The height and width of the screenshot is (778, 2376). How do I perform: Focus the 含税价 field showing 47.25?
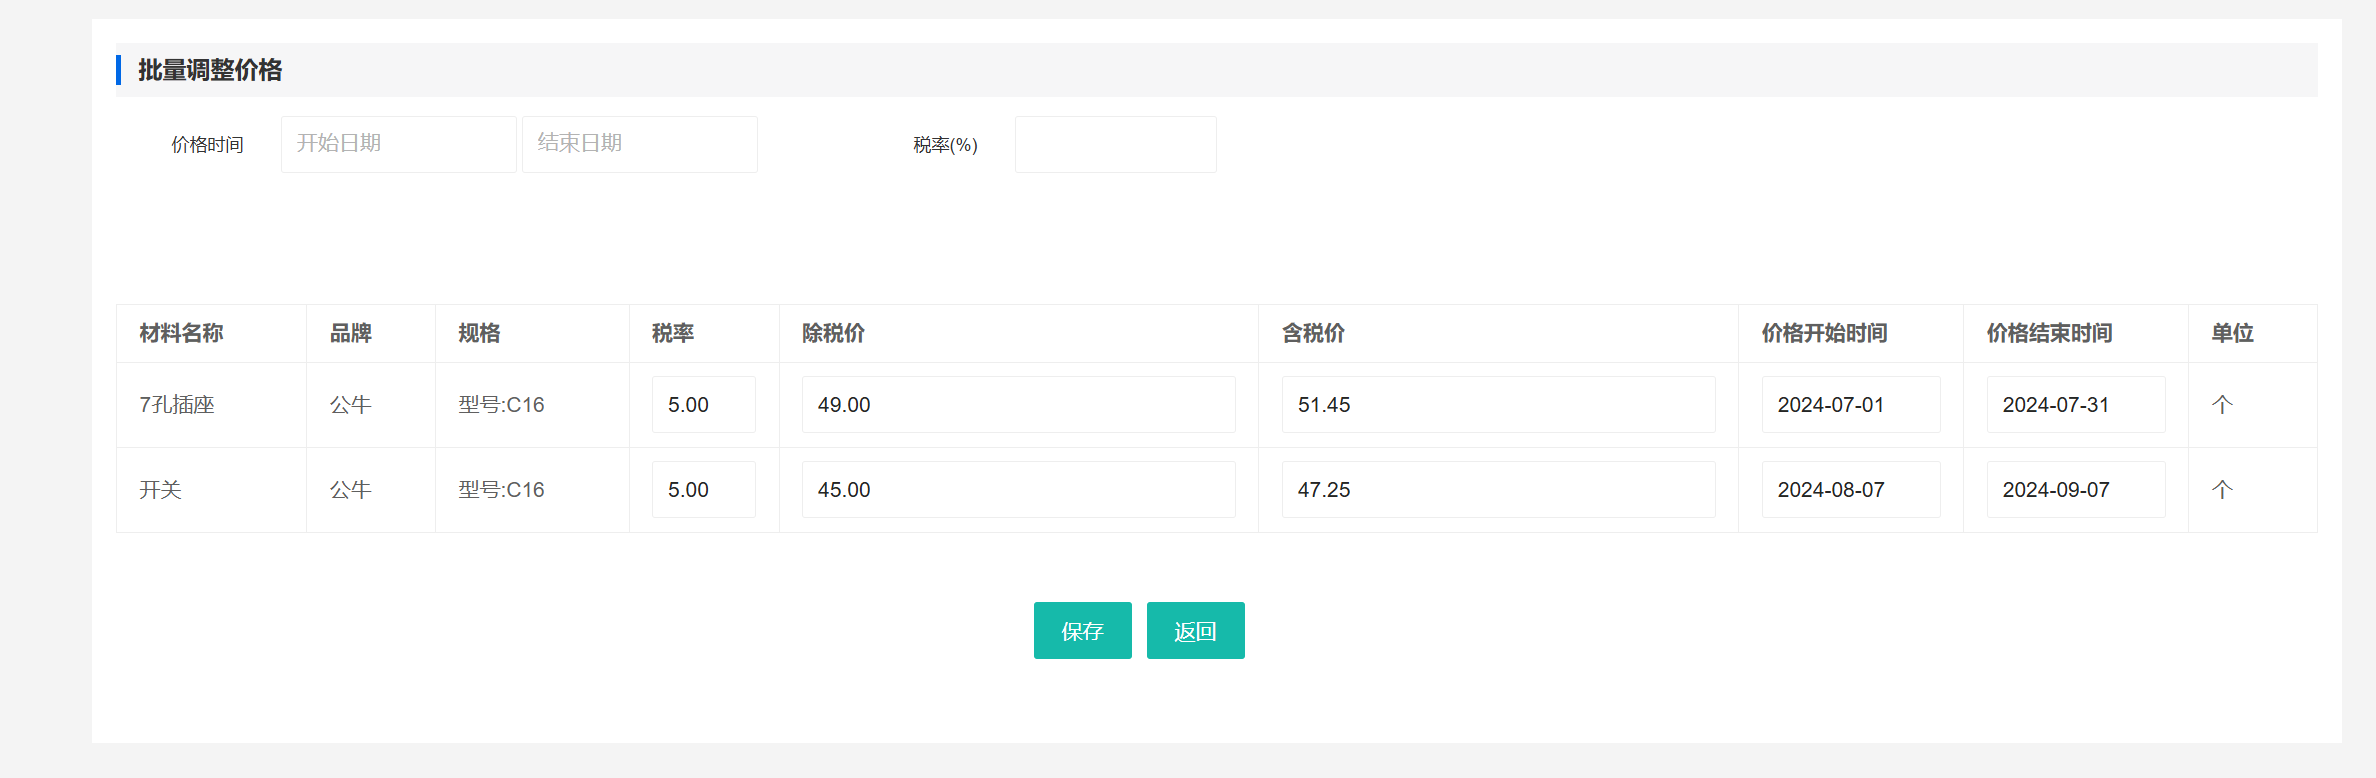[1498, 490]
